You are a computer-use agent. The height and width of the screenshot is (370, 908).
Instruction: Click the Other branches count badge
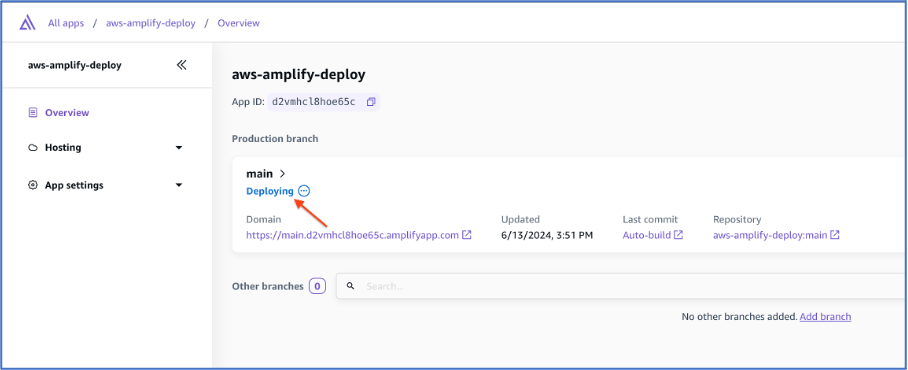317,286
